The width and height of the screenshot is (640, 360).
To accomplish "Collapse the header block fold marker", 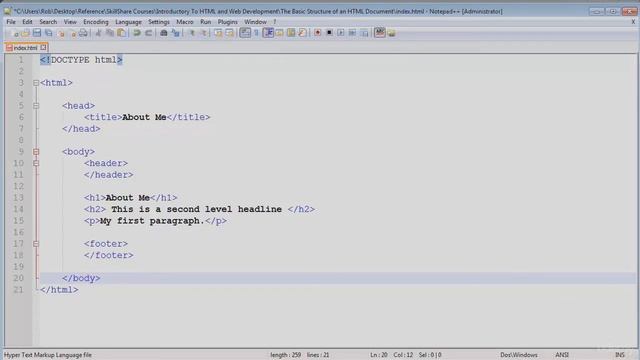I will (x=36, y=163).
